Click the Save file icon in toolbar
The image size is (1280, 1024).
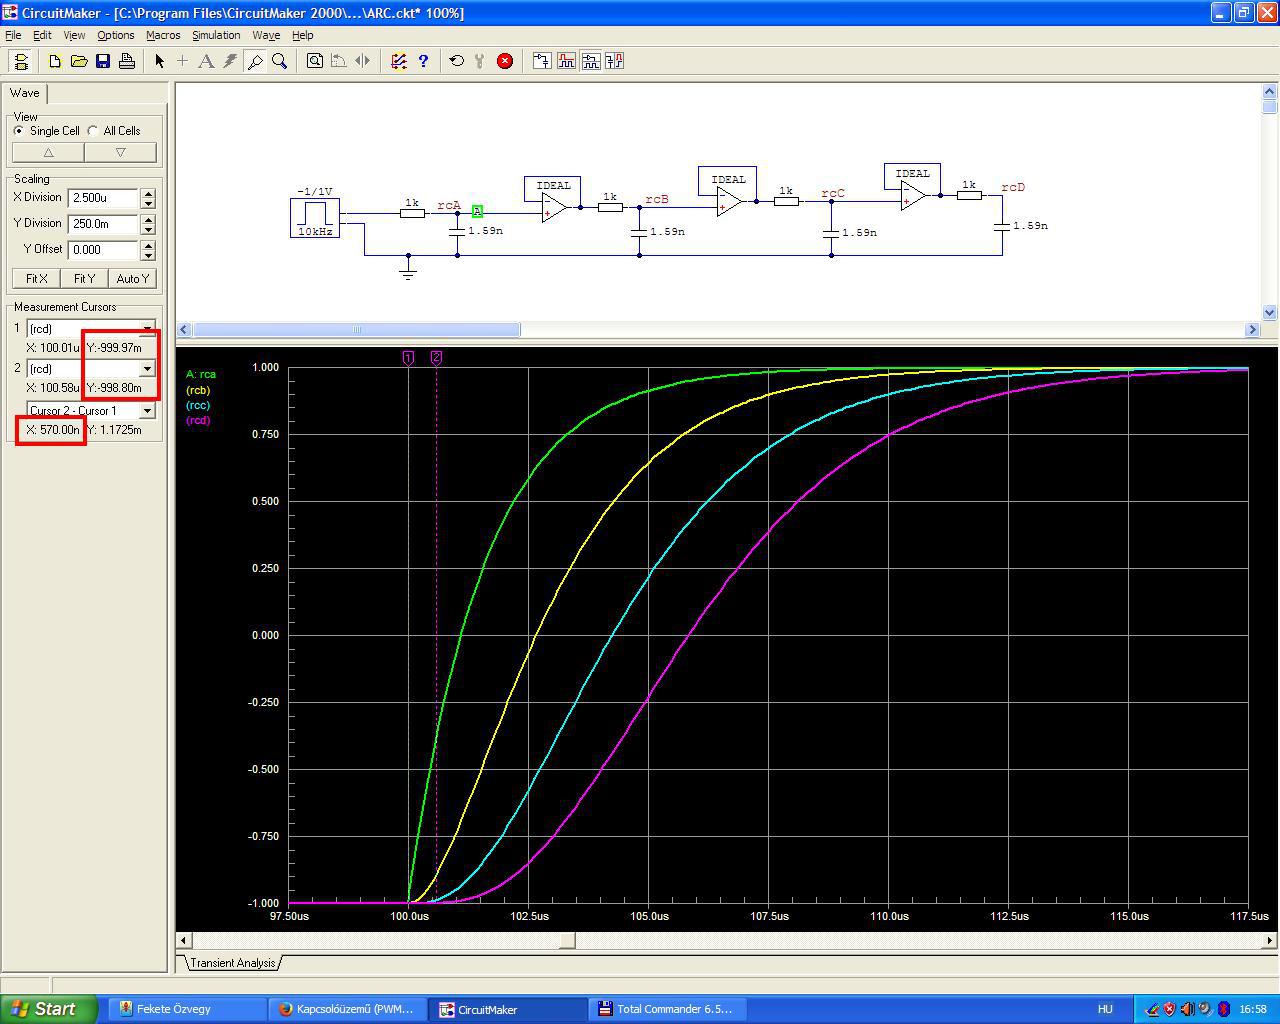tap(103, 61)
